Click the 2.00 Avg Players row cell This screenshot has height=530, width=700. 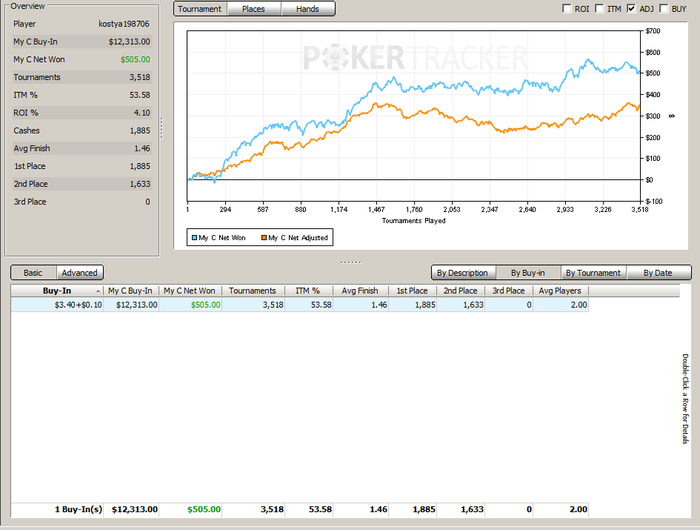tap(561, 305)
